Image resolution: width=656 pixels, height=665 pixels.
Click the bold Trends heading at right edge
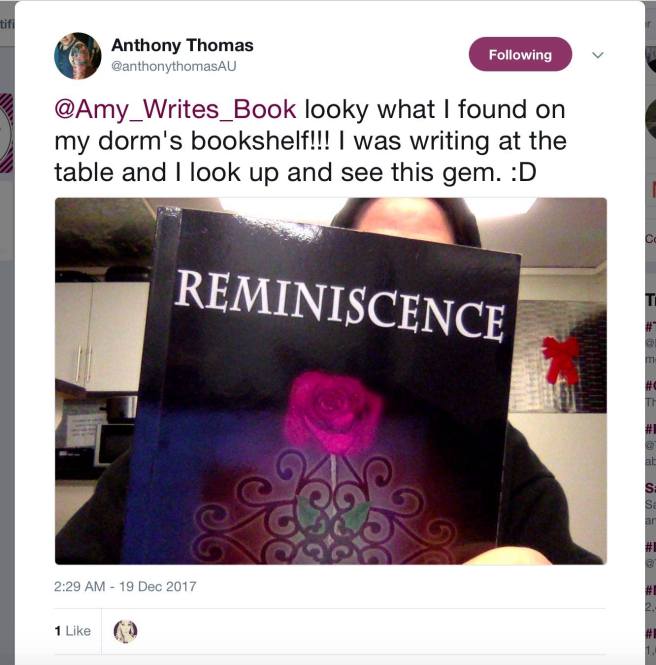coord(650,300)
